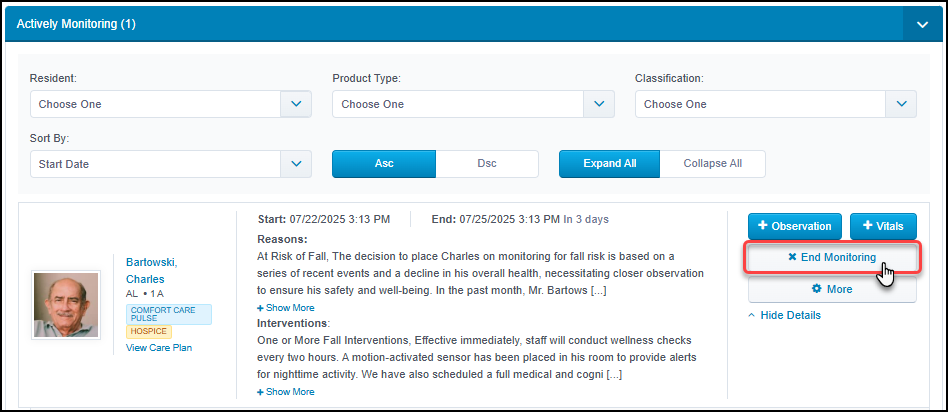Screen dimensions: 948x412
Task: Open the Product Type dropdown
Action: pos(473,104)
